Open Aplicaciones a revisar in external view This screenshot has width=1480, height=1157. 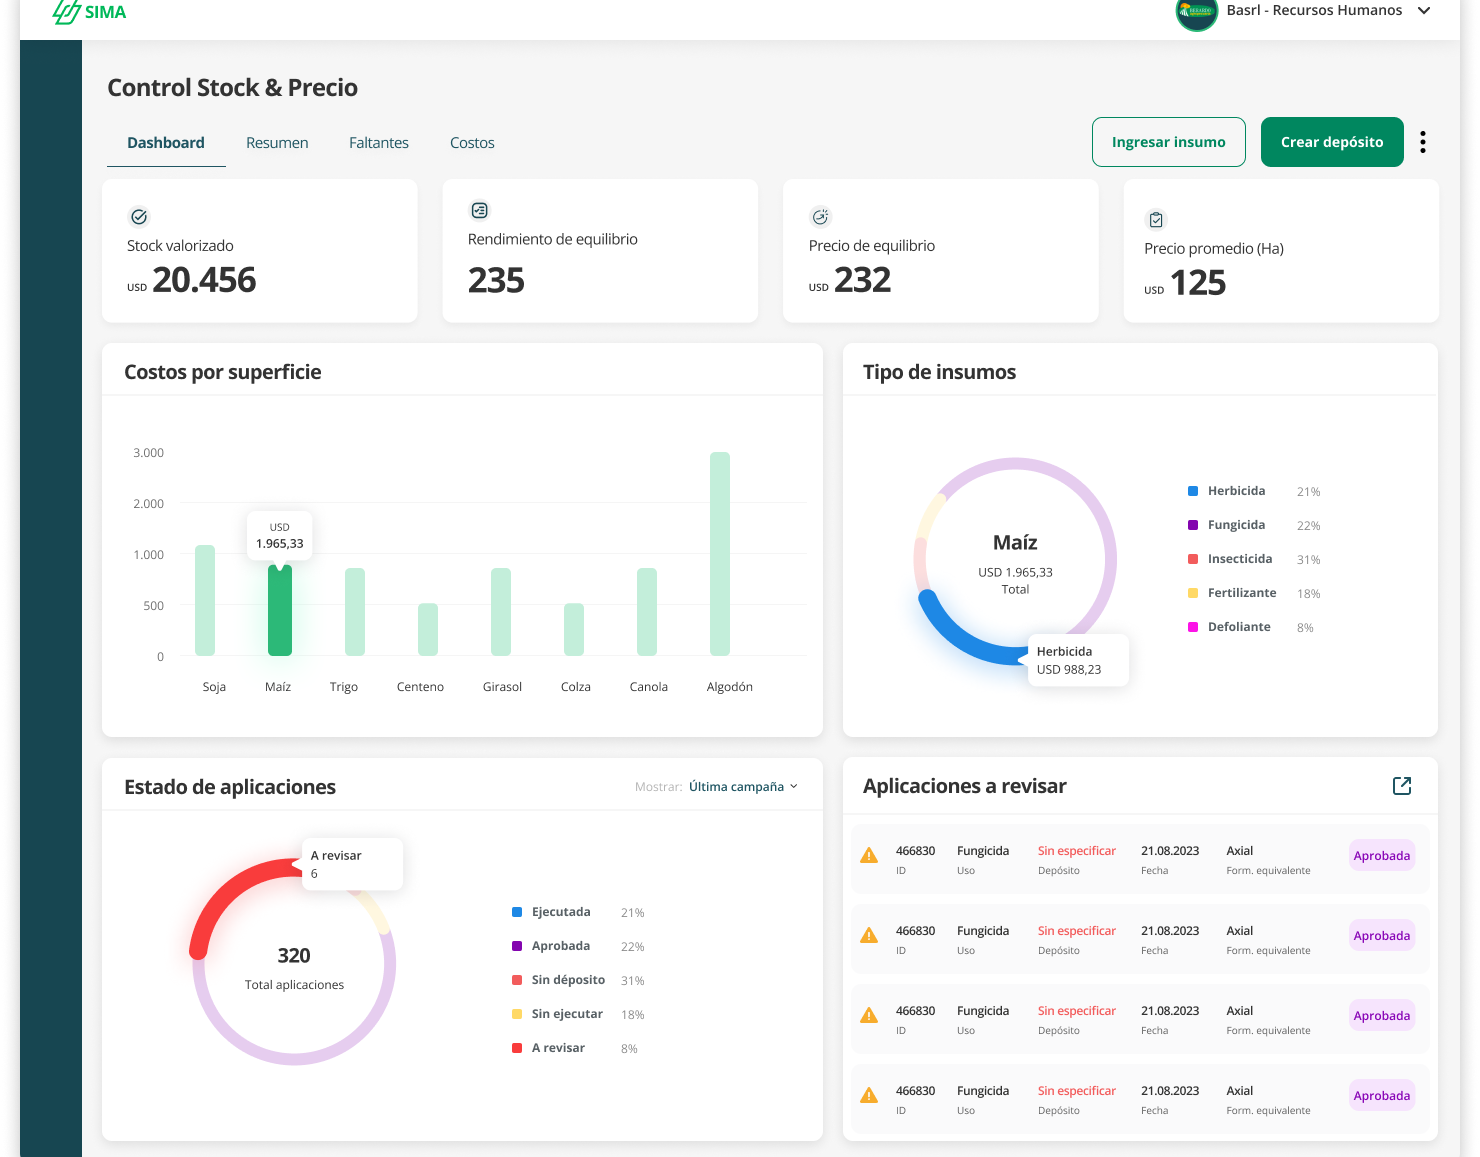tap(1402, 786)
